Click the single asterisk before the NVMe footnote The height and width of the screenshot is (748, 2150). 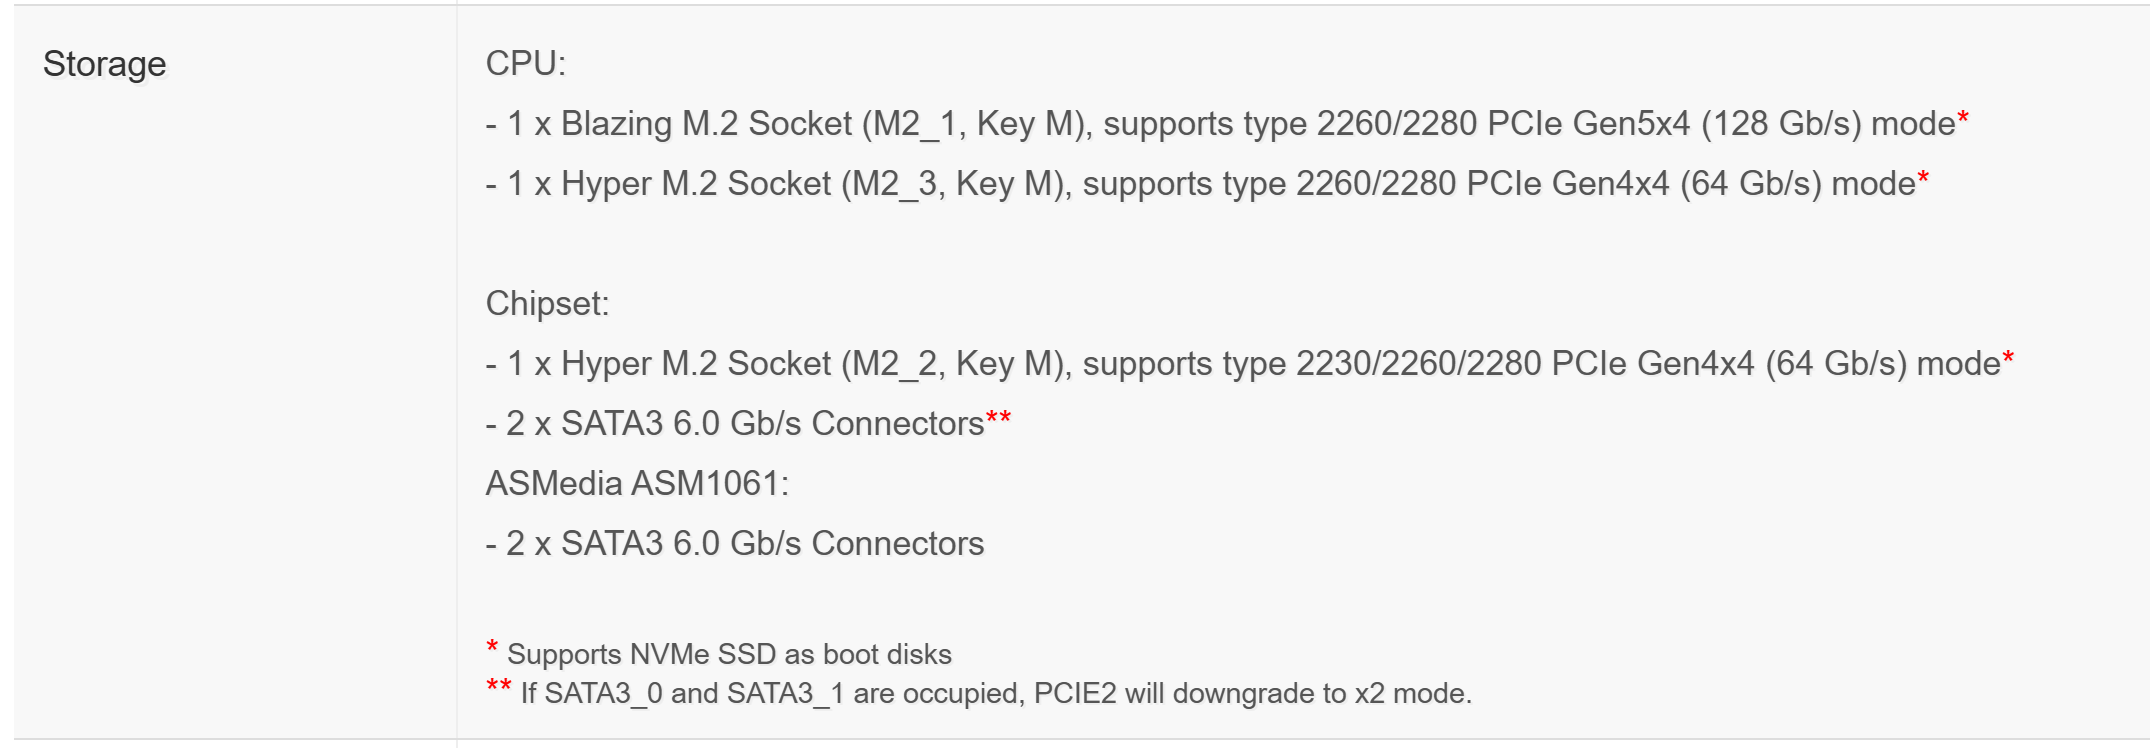[x=492, y=648]
